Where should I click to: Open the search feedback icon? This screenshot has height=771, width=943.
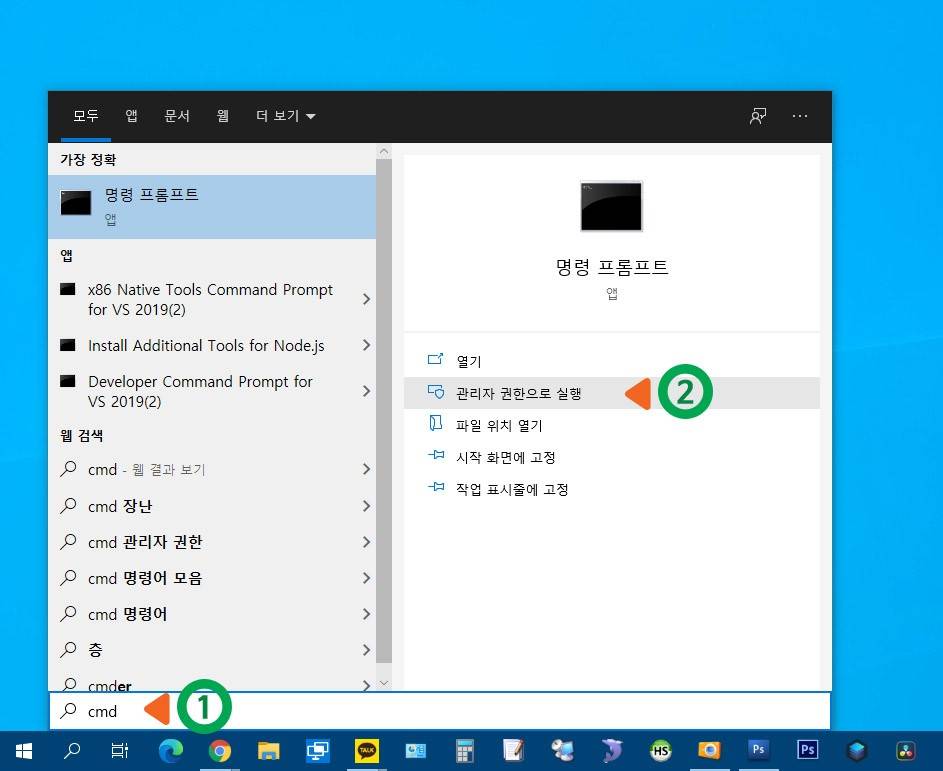(758, 116)
